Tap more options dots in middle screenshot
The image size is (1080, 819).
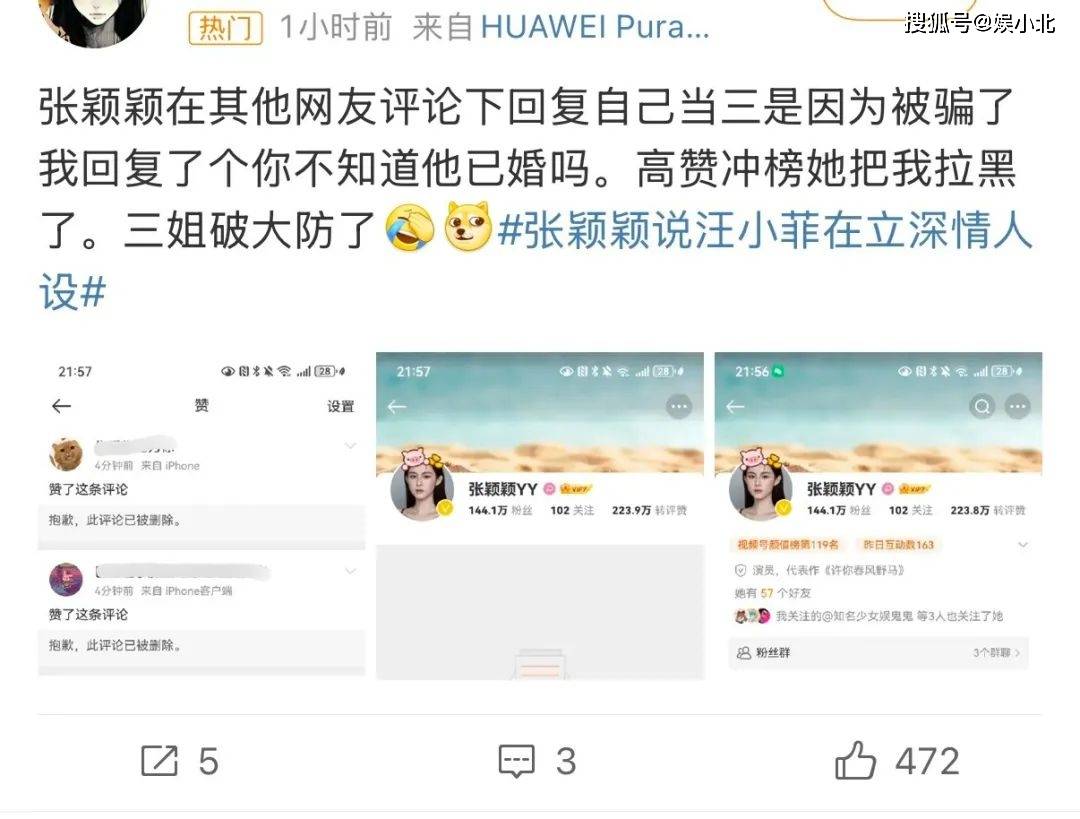click(678, 406)
